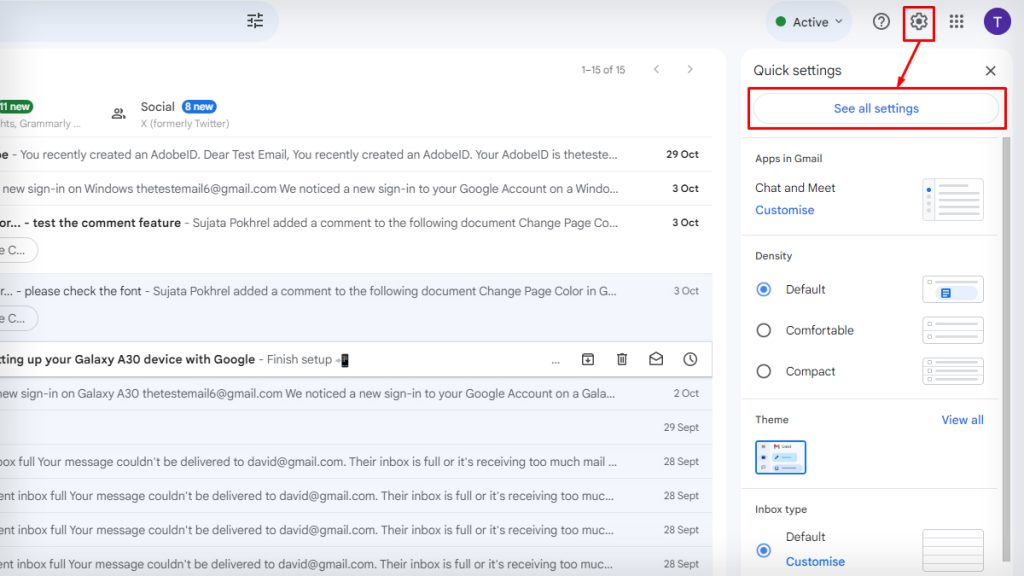Open the account avatar menu

pyautogui.click(x=997, y=21)
